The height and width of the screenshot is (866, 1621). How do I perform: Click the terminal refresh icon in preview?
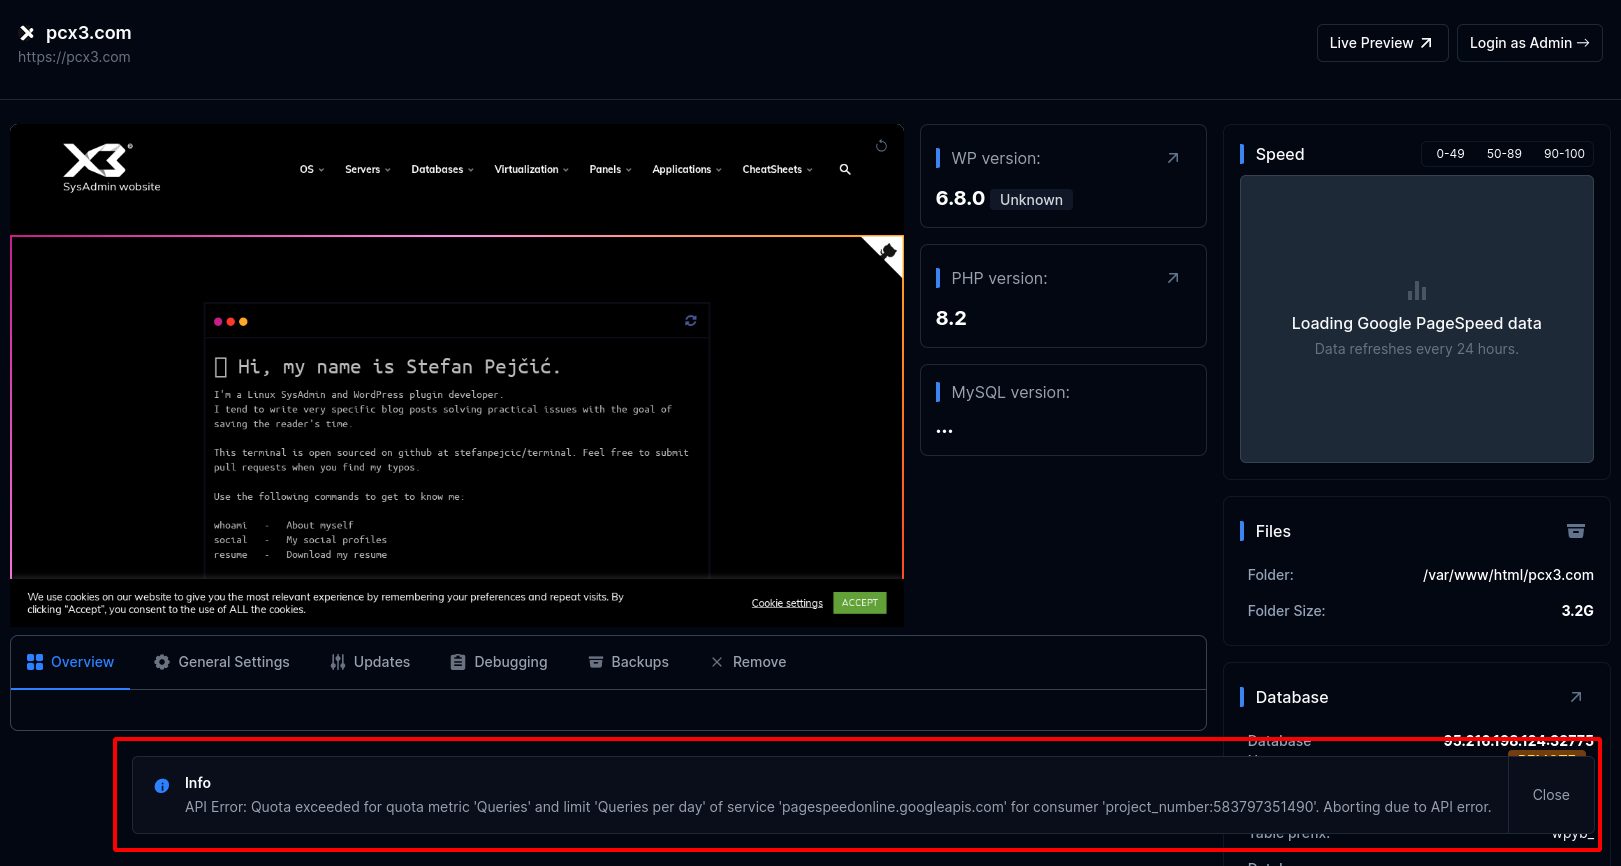tap(690, 321)
